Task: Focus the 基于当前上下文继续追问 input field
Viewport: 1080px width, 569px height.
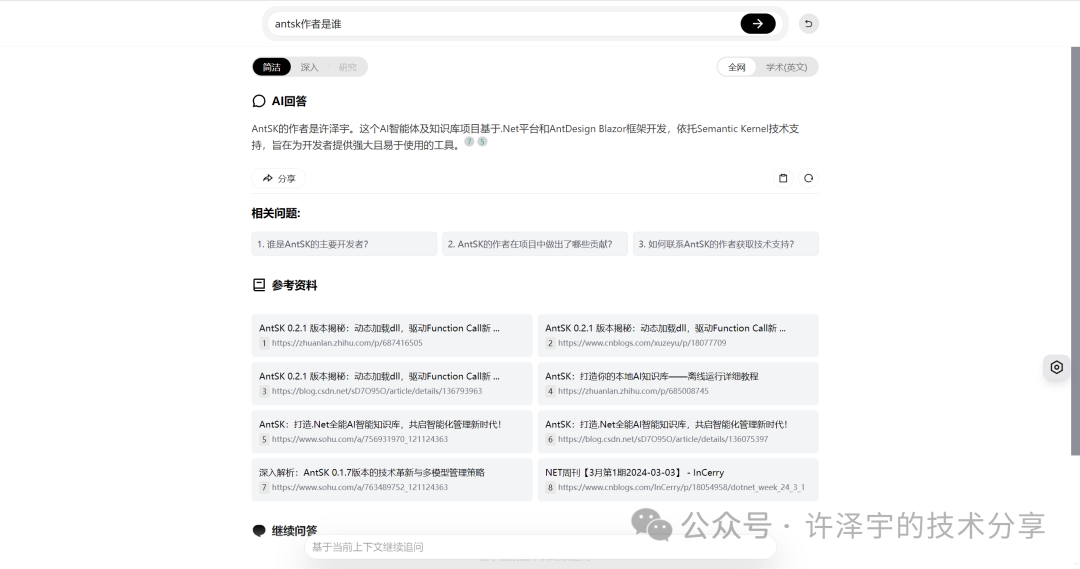Action: 540,547
